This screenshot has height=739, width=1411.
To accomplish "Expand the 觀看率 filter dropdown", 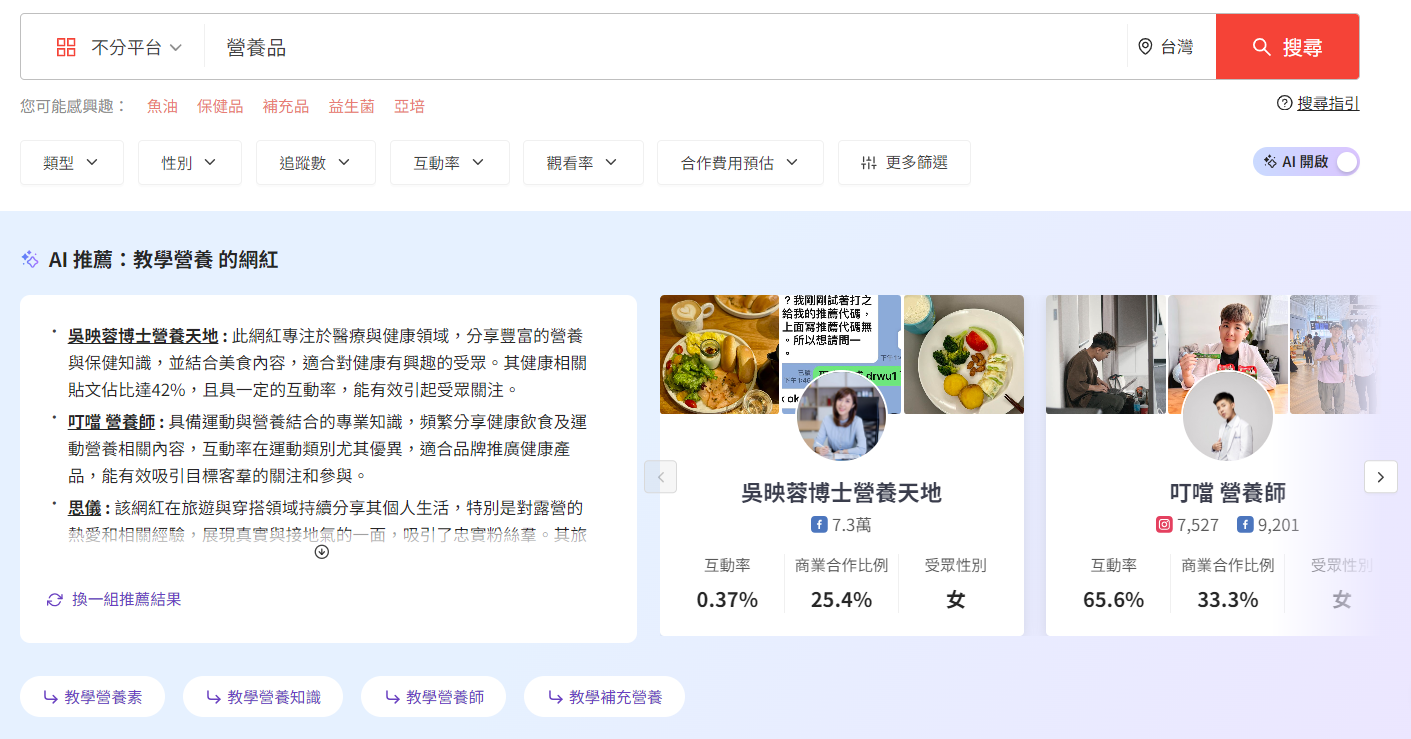I will [583, 163].
